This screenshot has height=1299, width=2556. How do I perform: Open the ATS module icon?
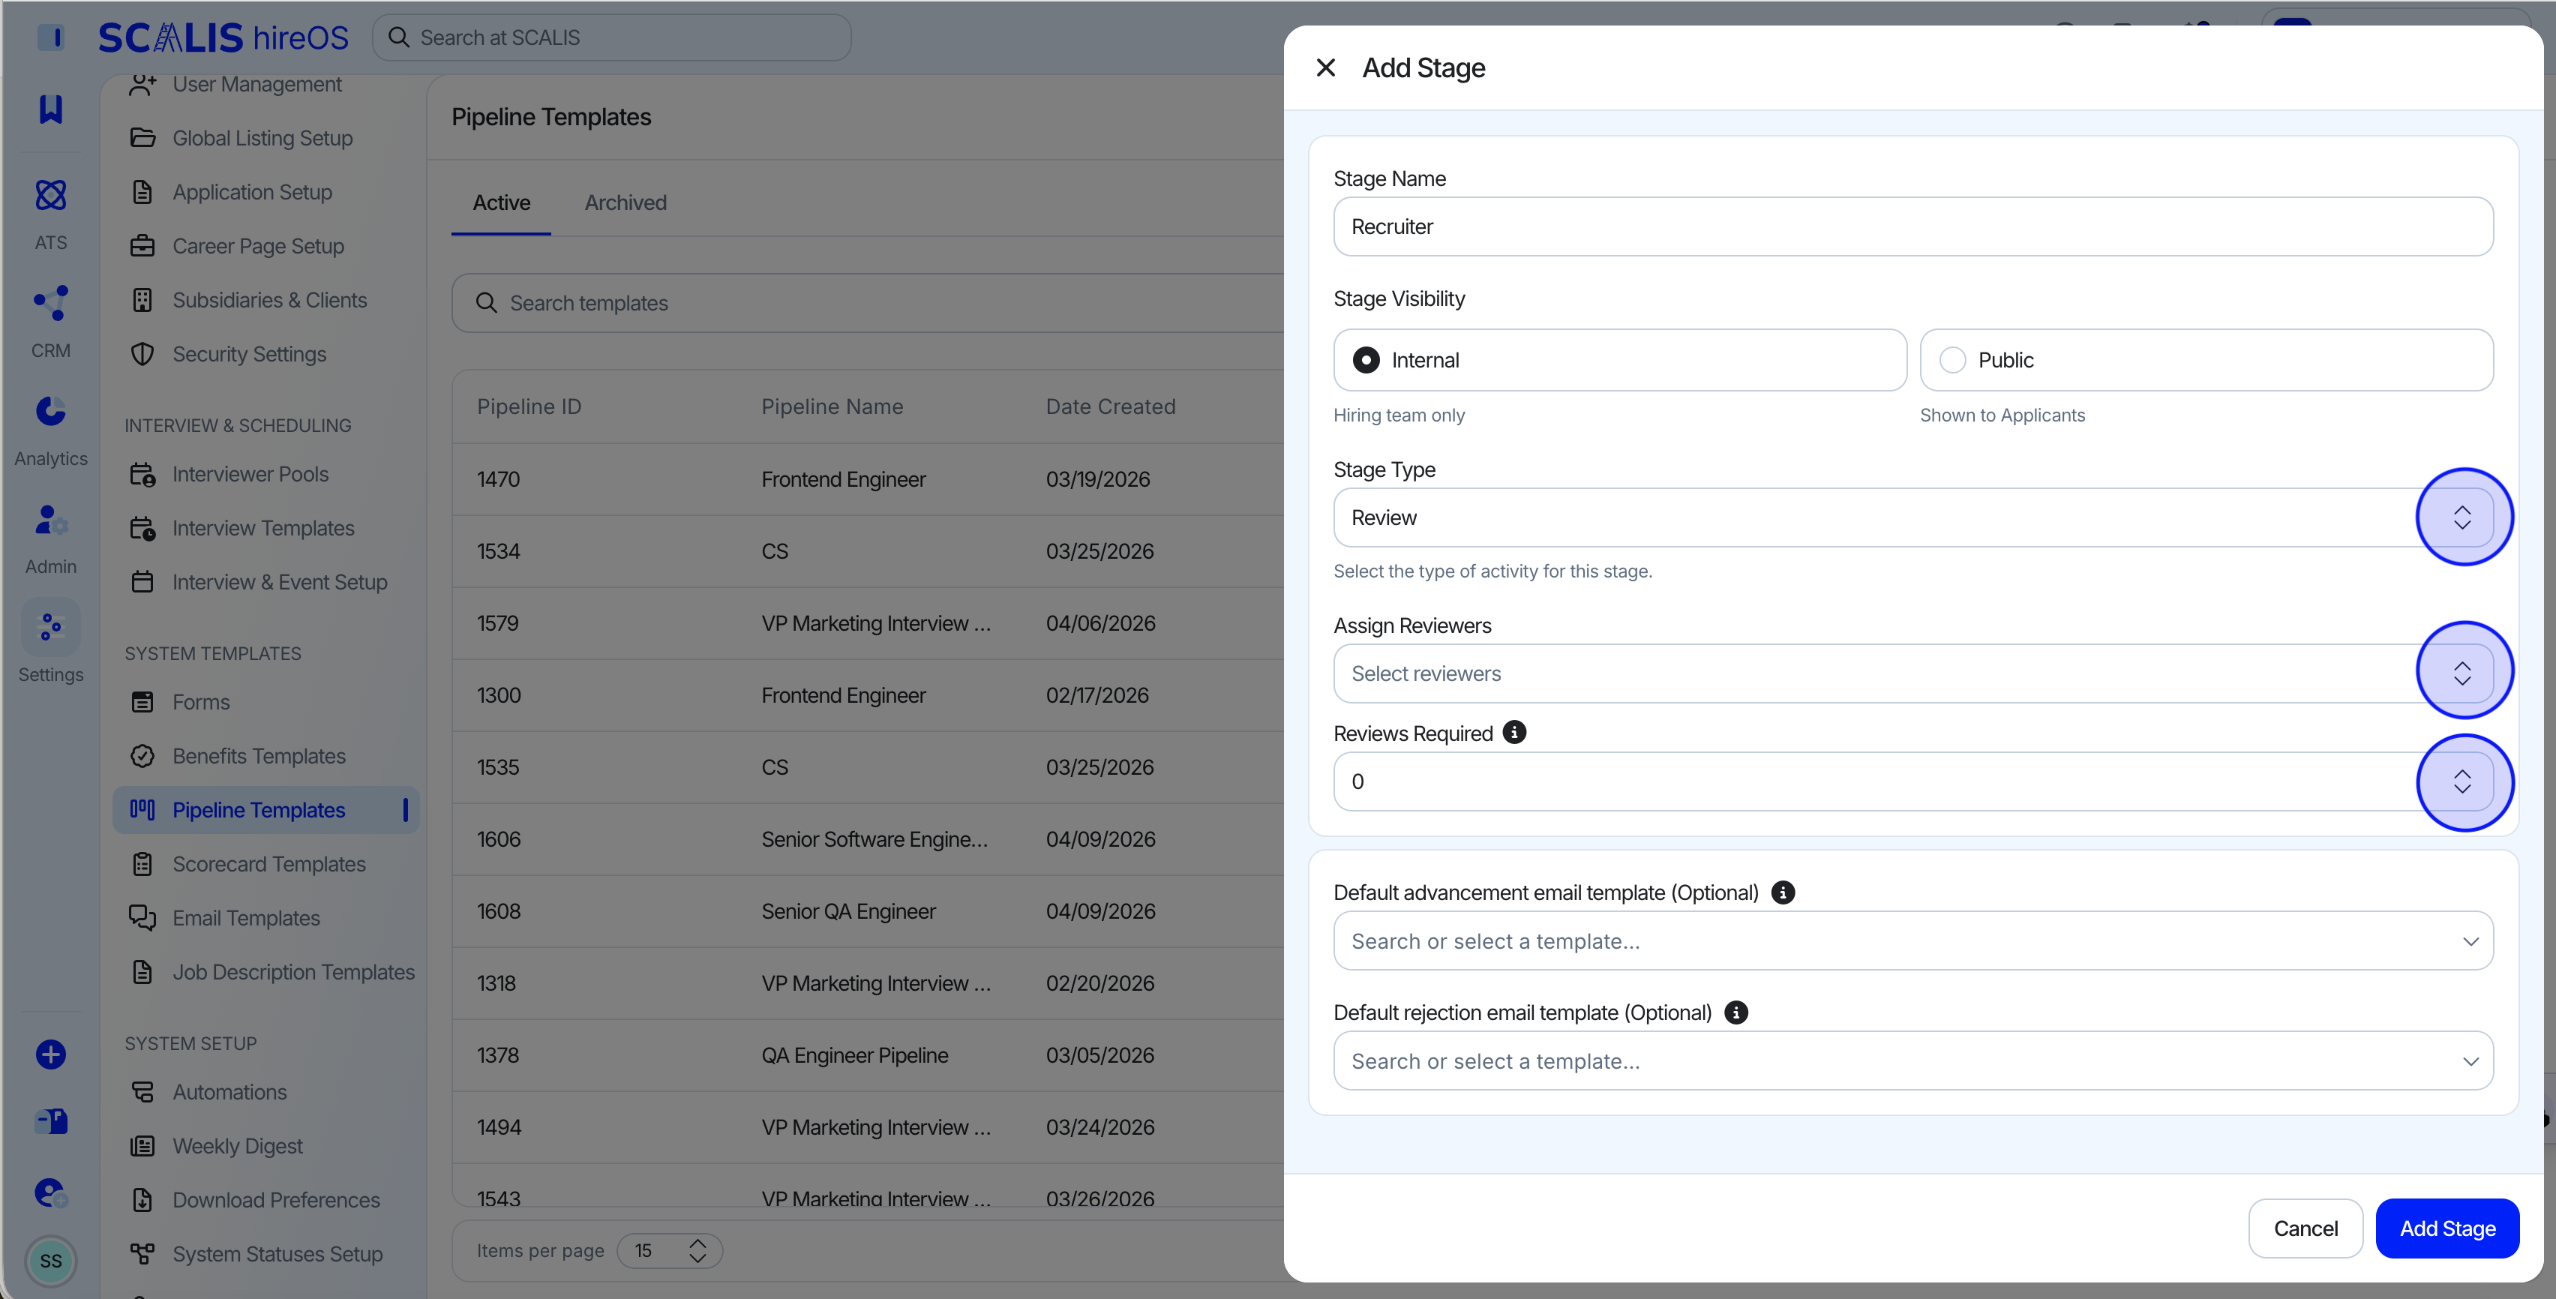click(x=51, y=194)
